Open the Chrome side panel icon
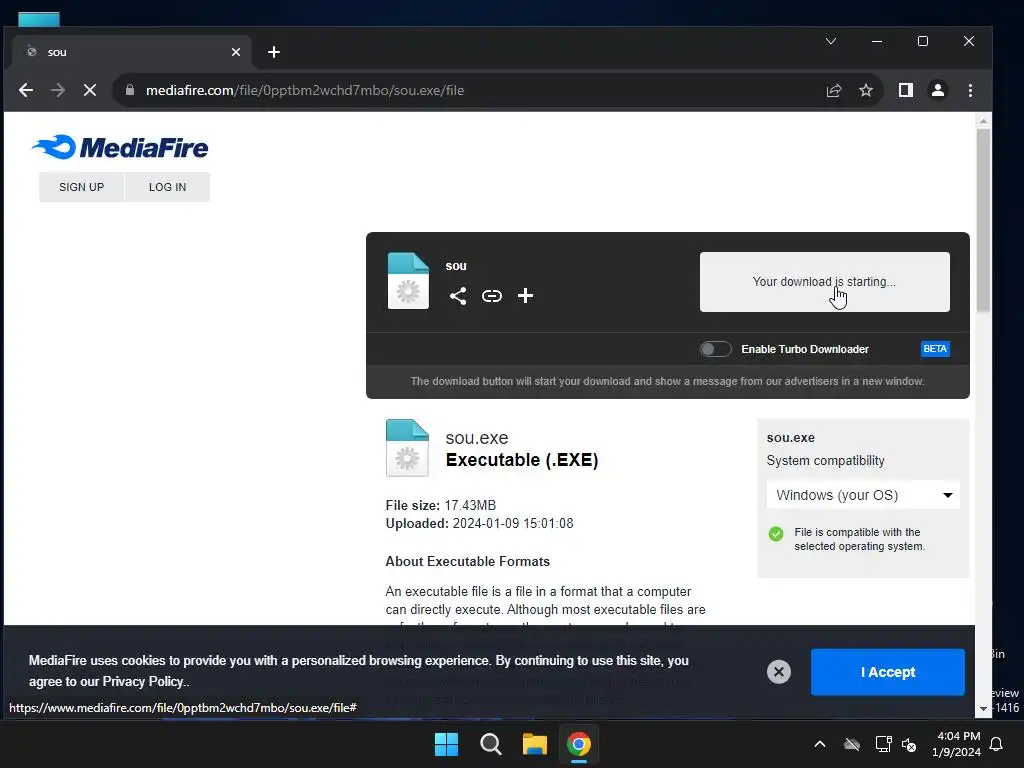1024x768 pixels. click(x=906, y=90)
